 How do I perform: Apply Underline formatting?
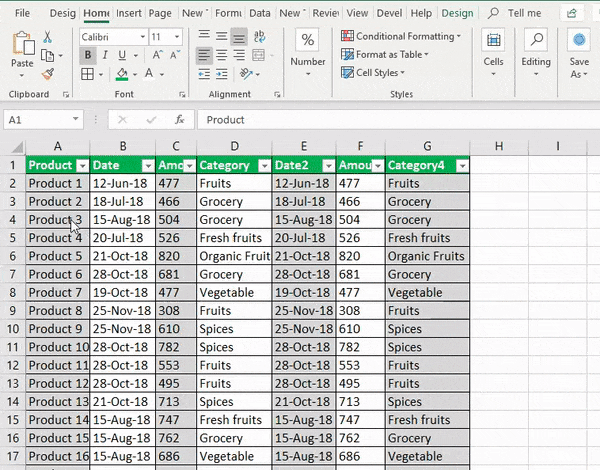pos(122,55)
